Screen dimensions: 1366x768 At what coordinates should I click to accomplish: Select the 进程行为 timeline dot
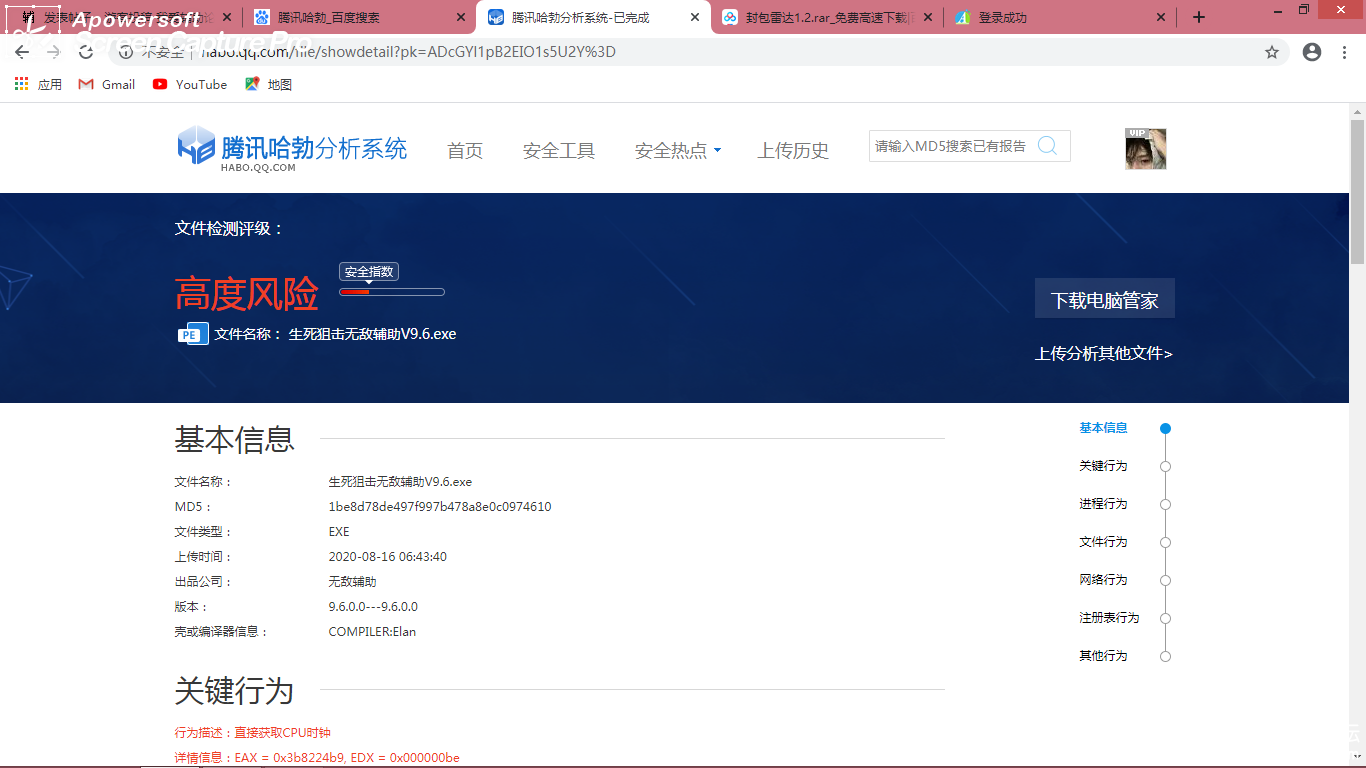tap(1165, 505)
